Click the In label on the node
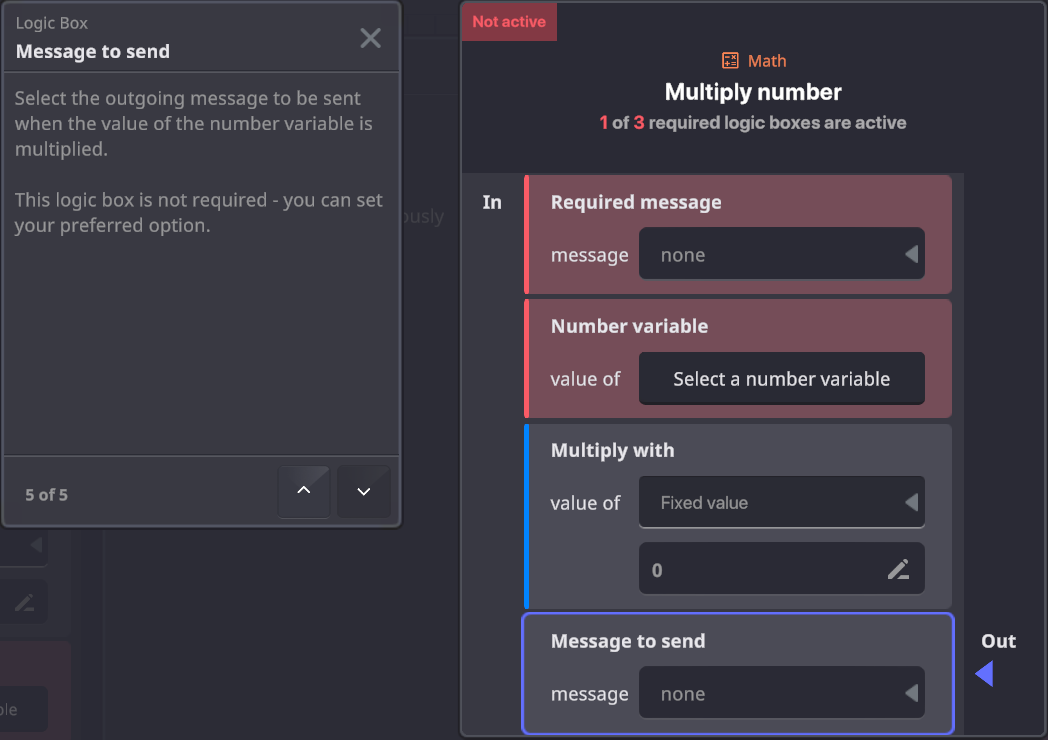The width and height of the screenshot is (1048, 740). (492, 202)
